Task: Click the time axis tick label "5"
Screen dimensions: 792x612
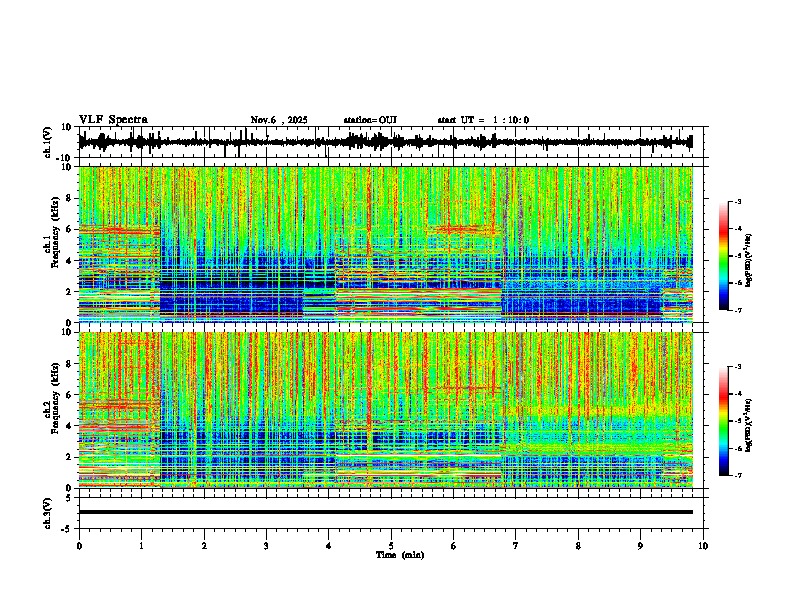Action: (391, 546)
